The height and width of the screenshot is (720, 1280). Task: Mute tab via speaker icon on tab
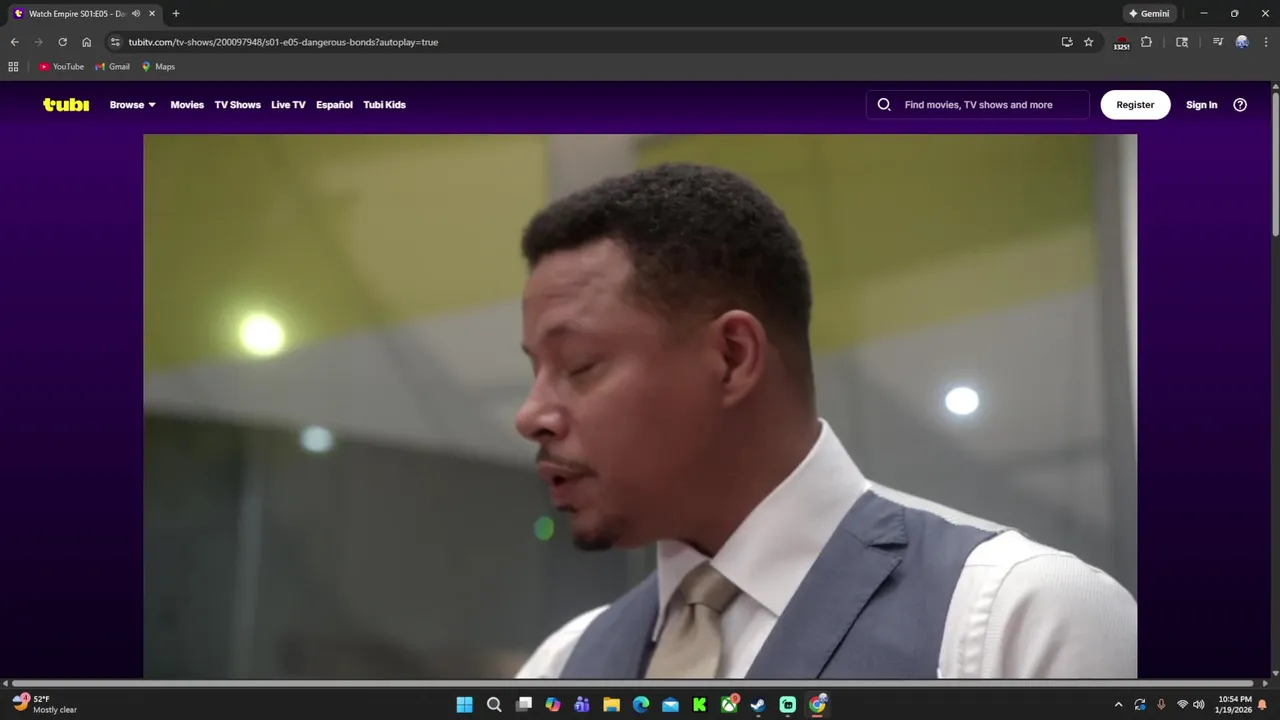point(136,14)
